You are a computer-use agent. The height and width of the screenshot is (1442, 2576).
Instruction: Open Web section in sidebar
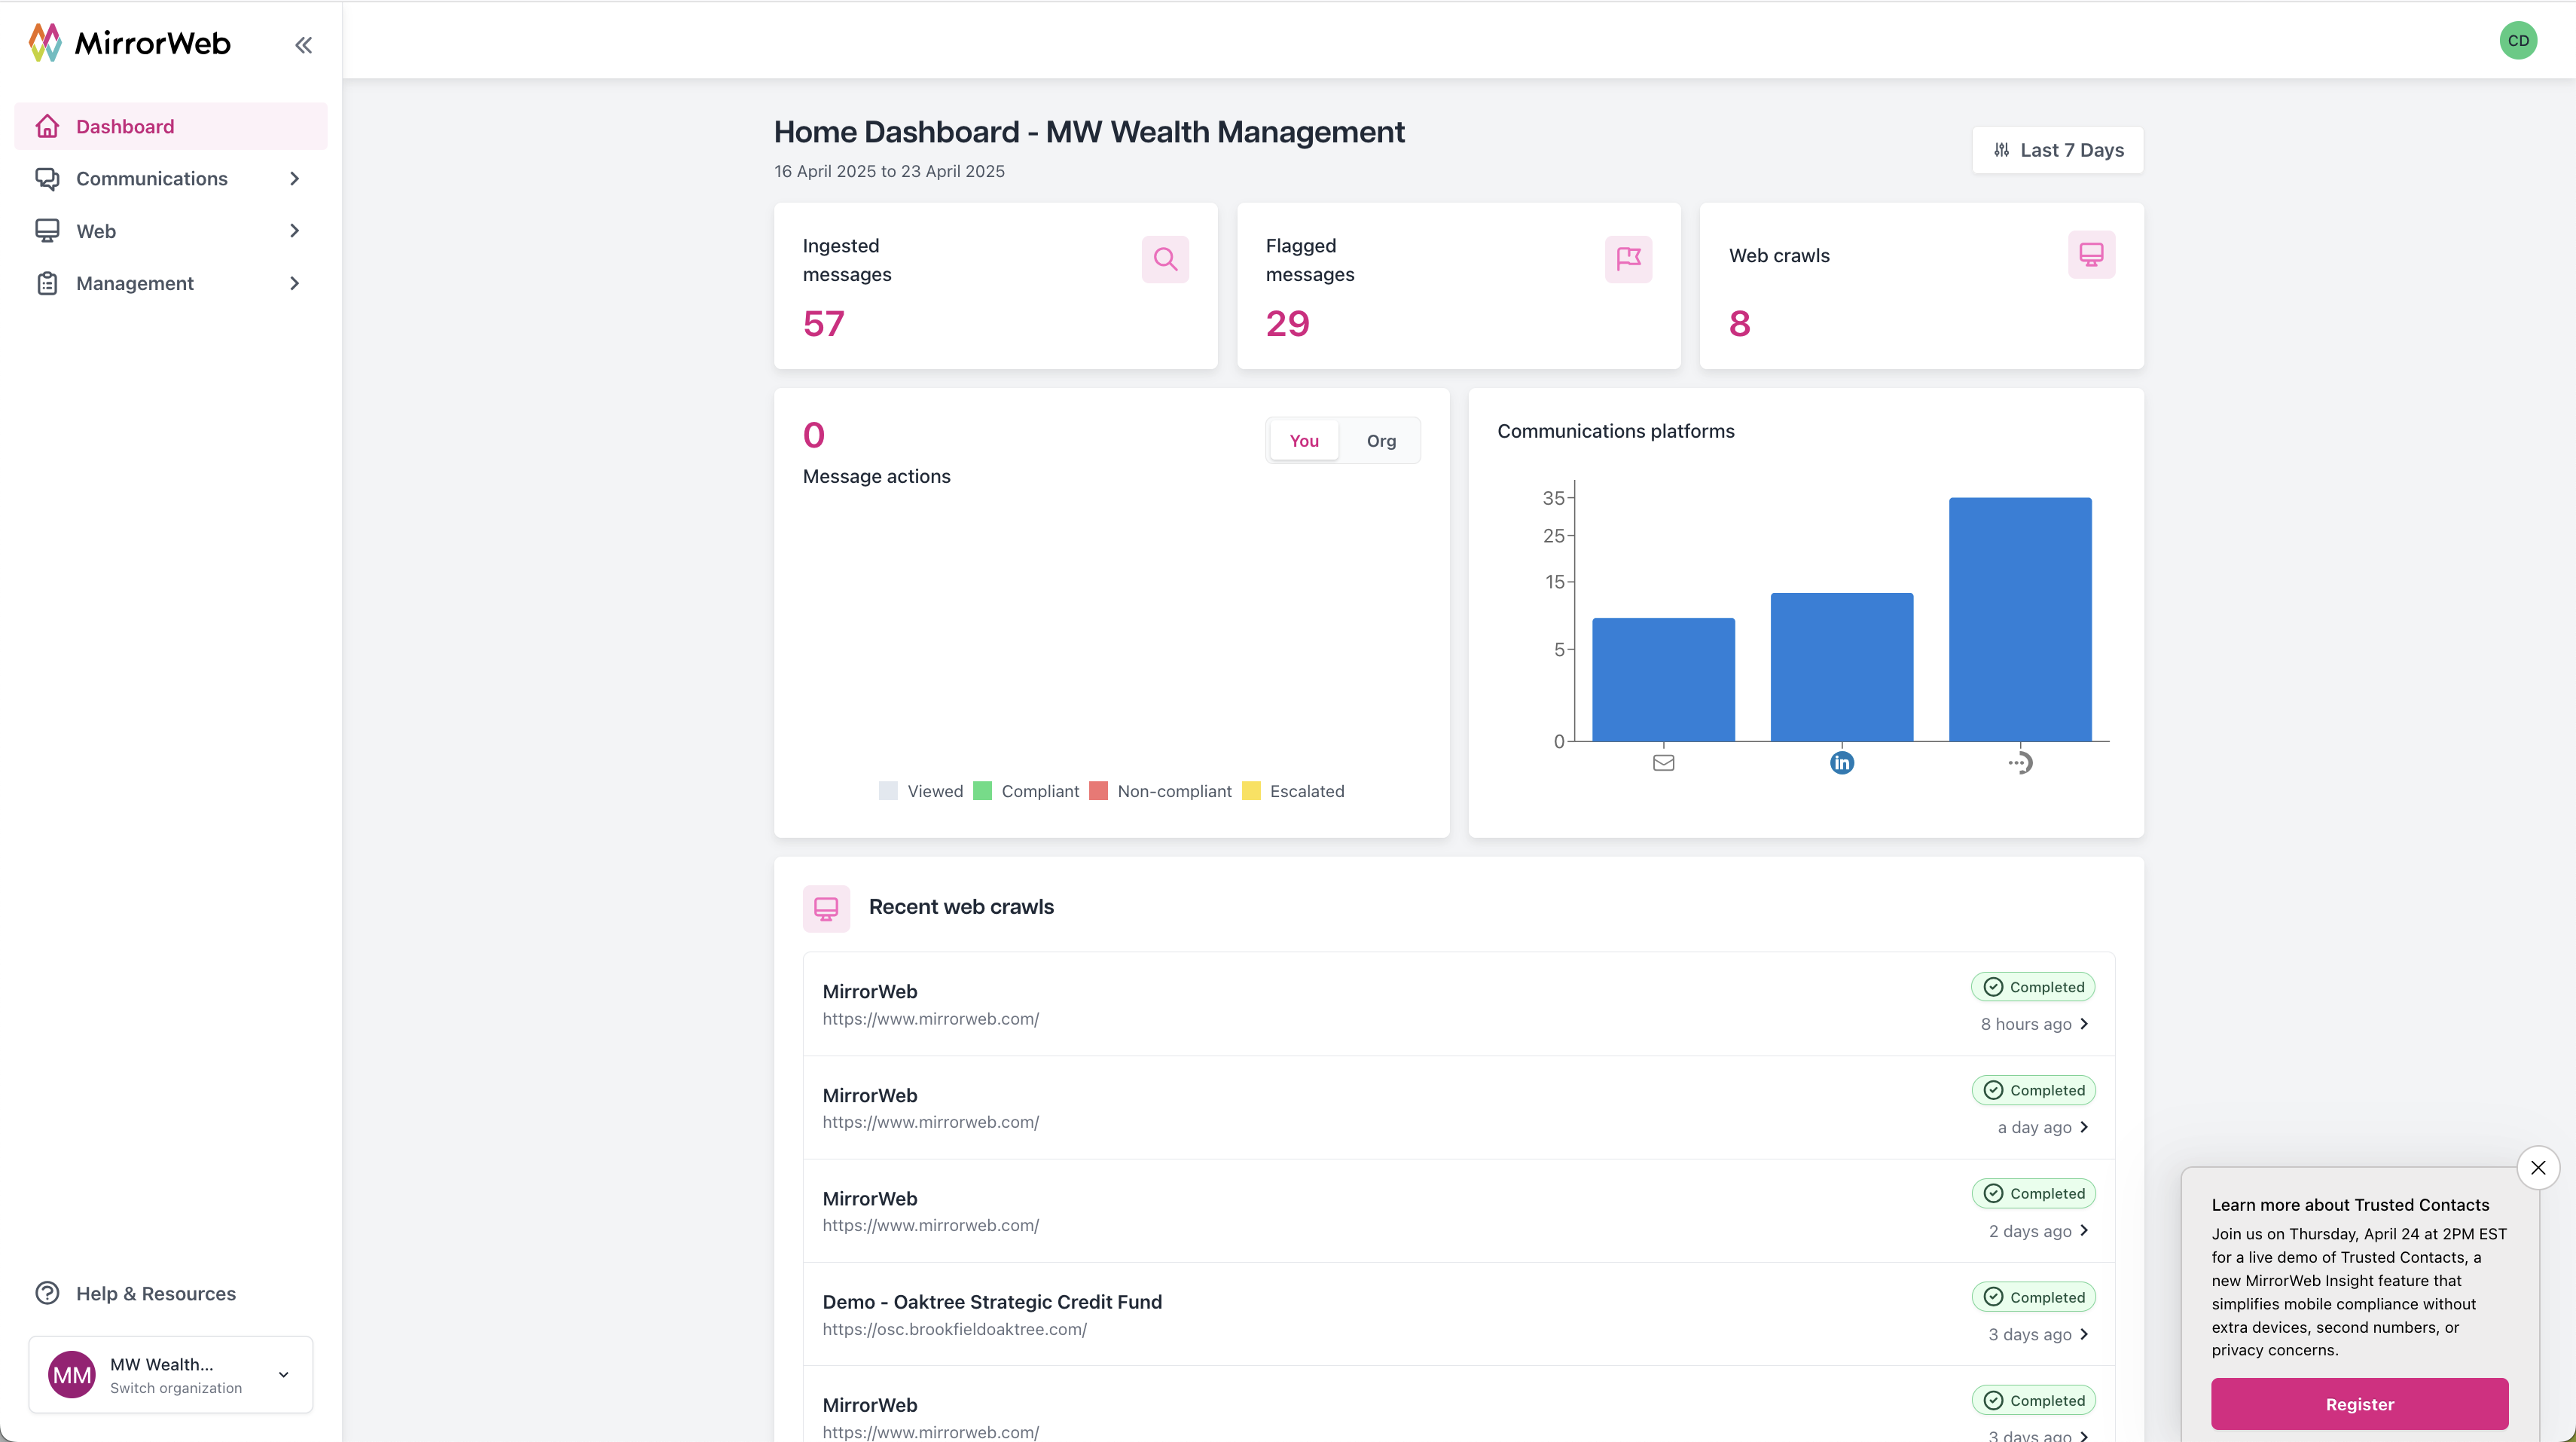click(171, 231)
